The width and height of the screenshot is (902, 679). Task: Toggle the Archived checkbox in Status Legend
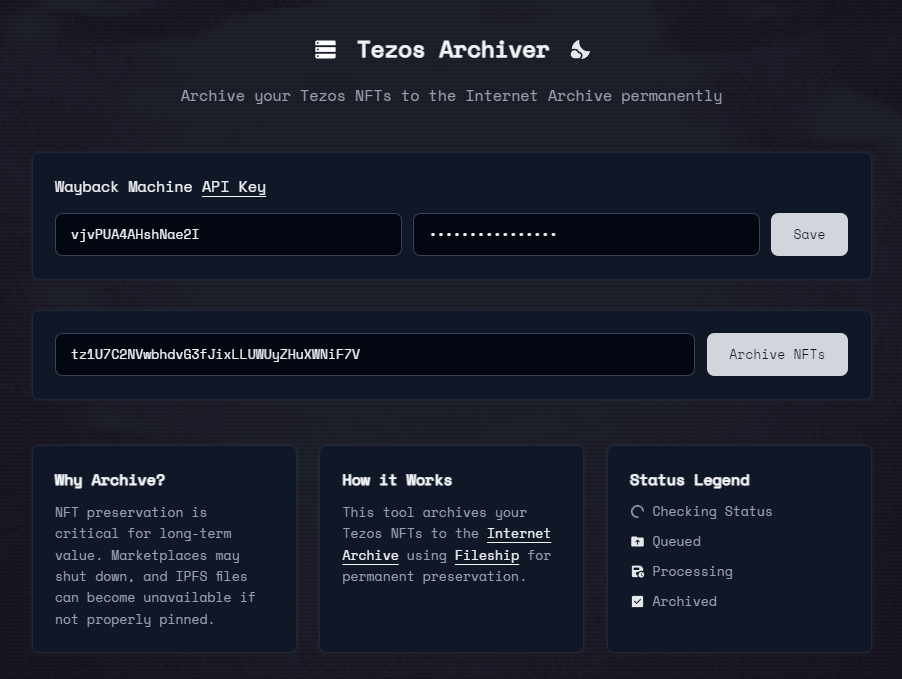click(x=637, y=601)
